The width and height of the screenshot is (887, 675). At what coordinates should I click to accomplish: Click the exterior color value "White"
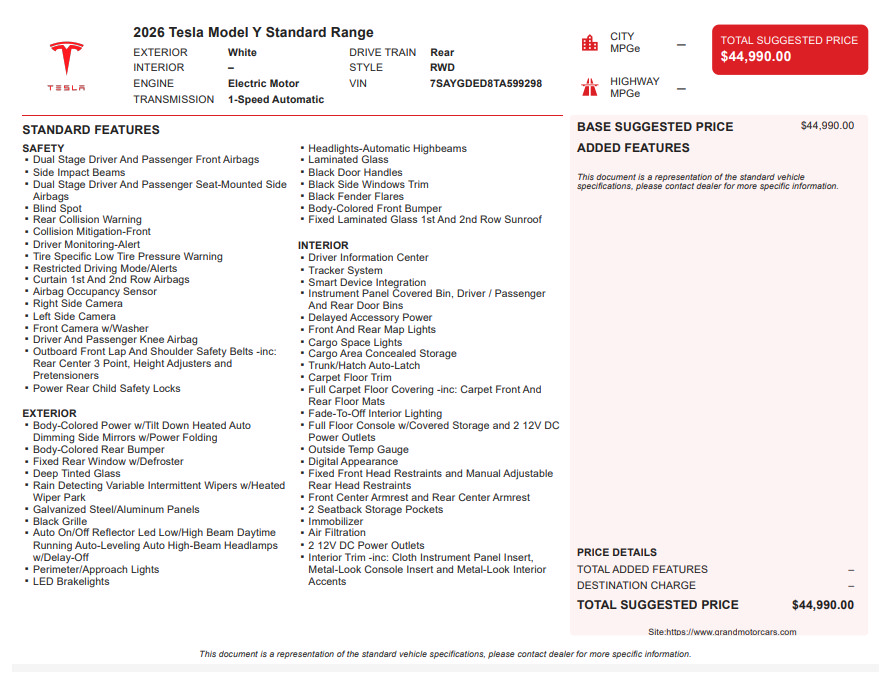(242, 53)
